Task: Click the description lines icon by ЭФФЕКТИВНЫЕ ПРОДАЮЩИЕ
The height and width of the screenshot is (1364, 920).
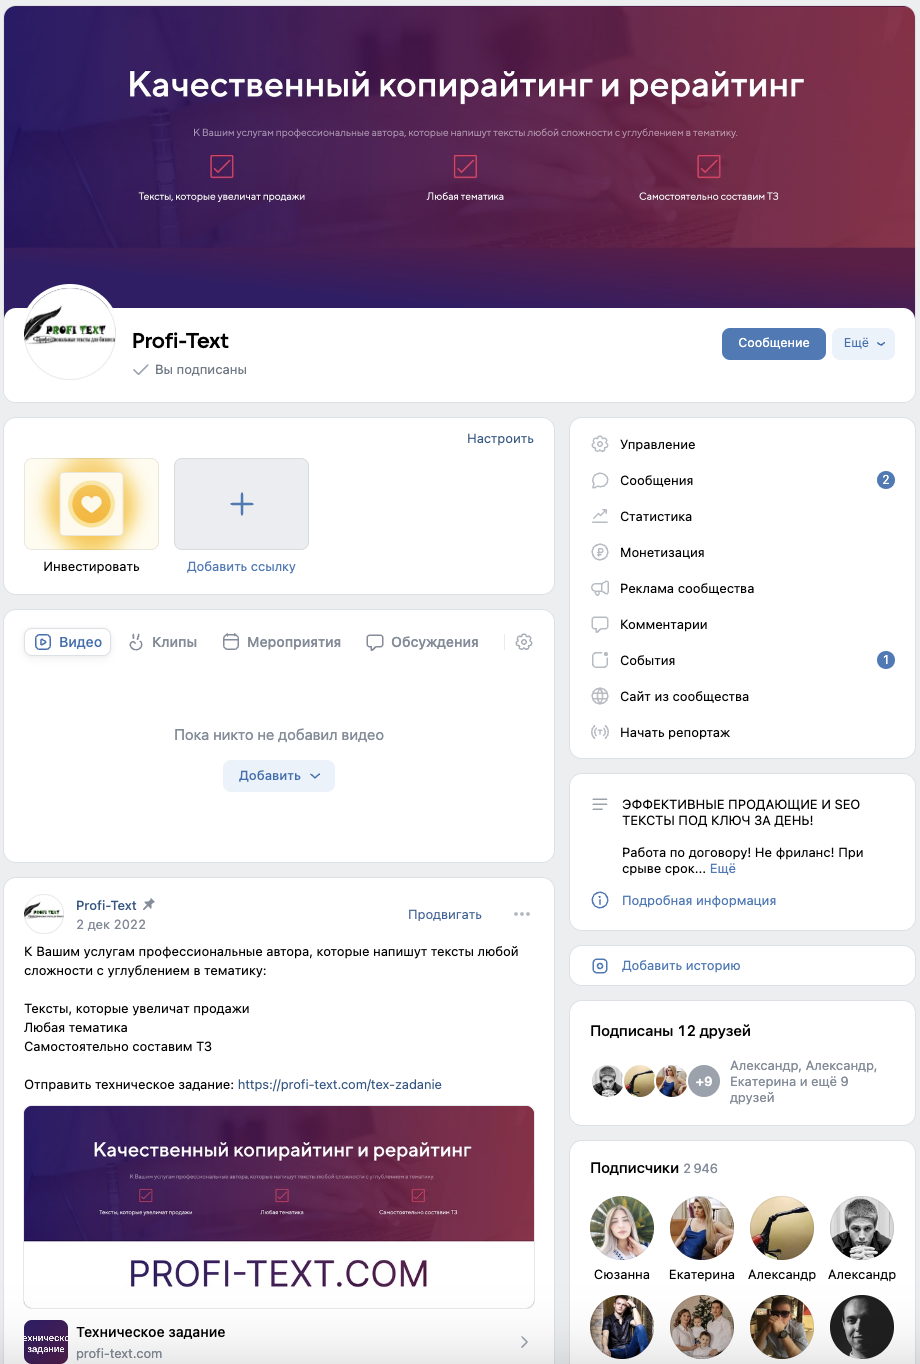Action: click(600, 804)
